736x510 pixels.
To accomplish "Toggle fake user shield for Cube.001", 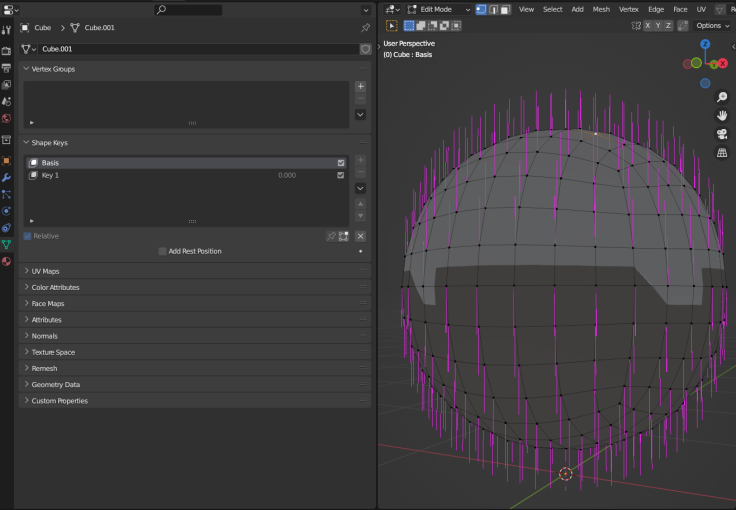I will (x=365, y=49).
